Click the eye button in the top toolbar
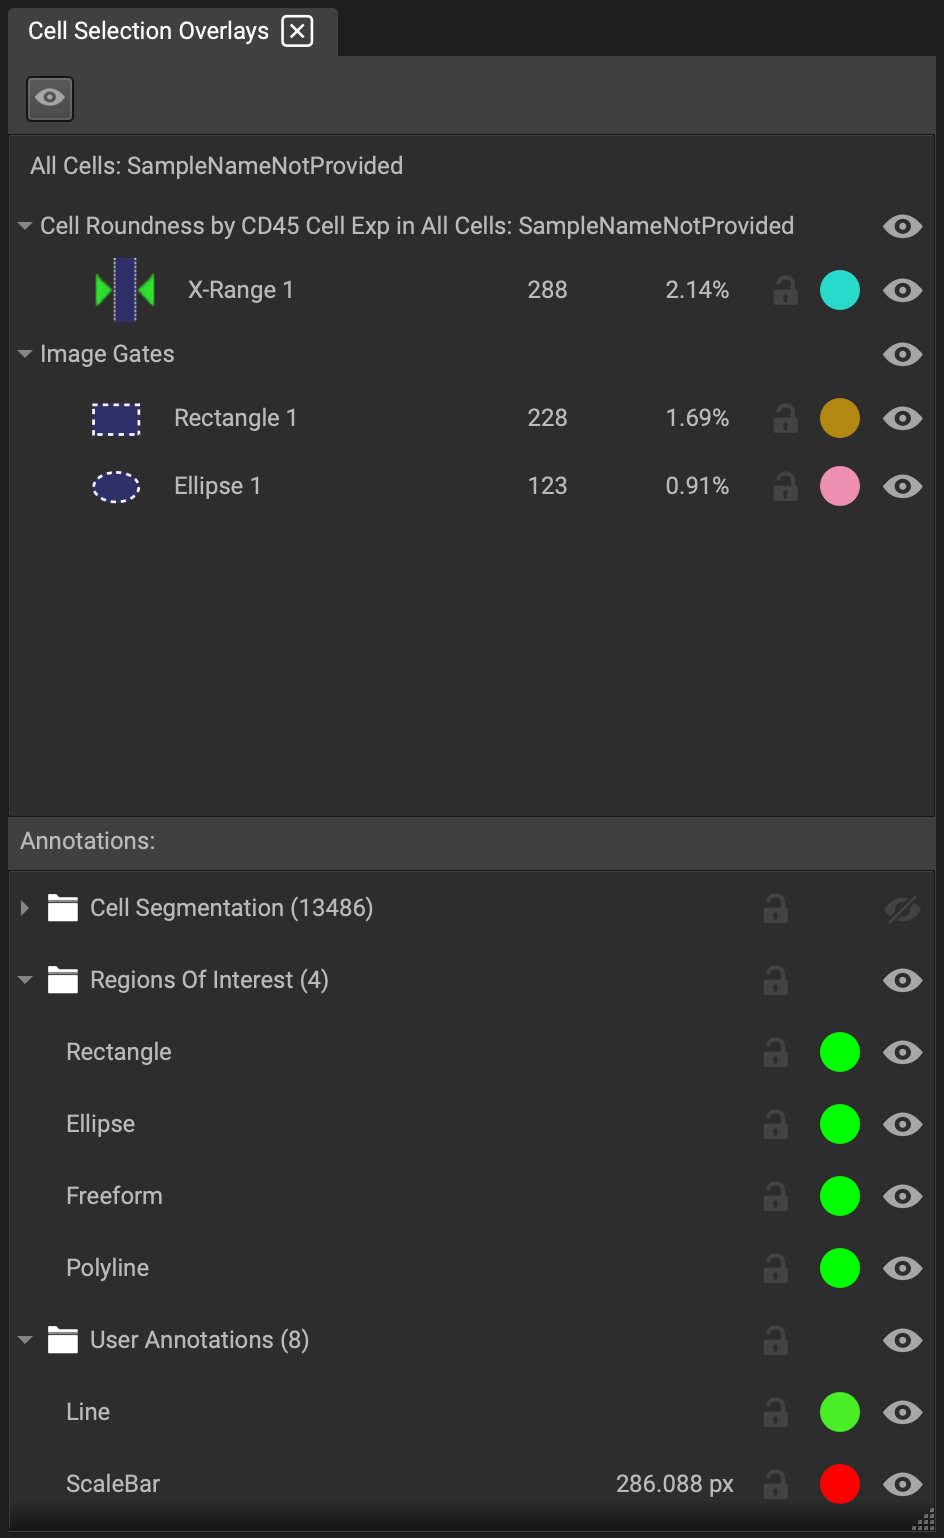 [50, 98]
